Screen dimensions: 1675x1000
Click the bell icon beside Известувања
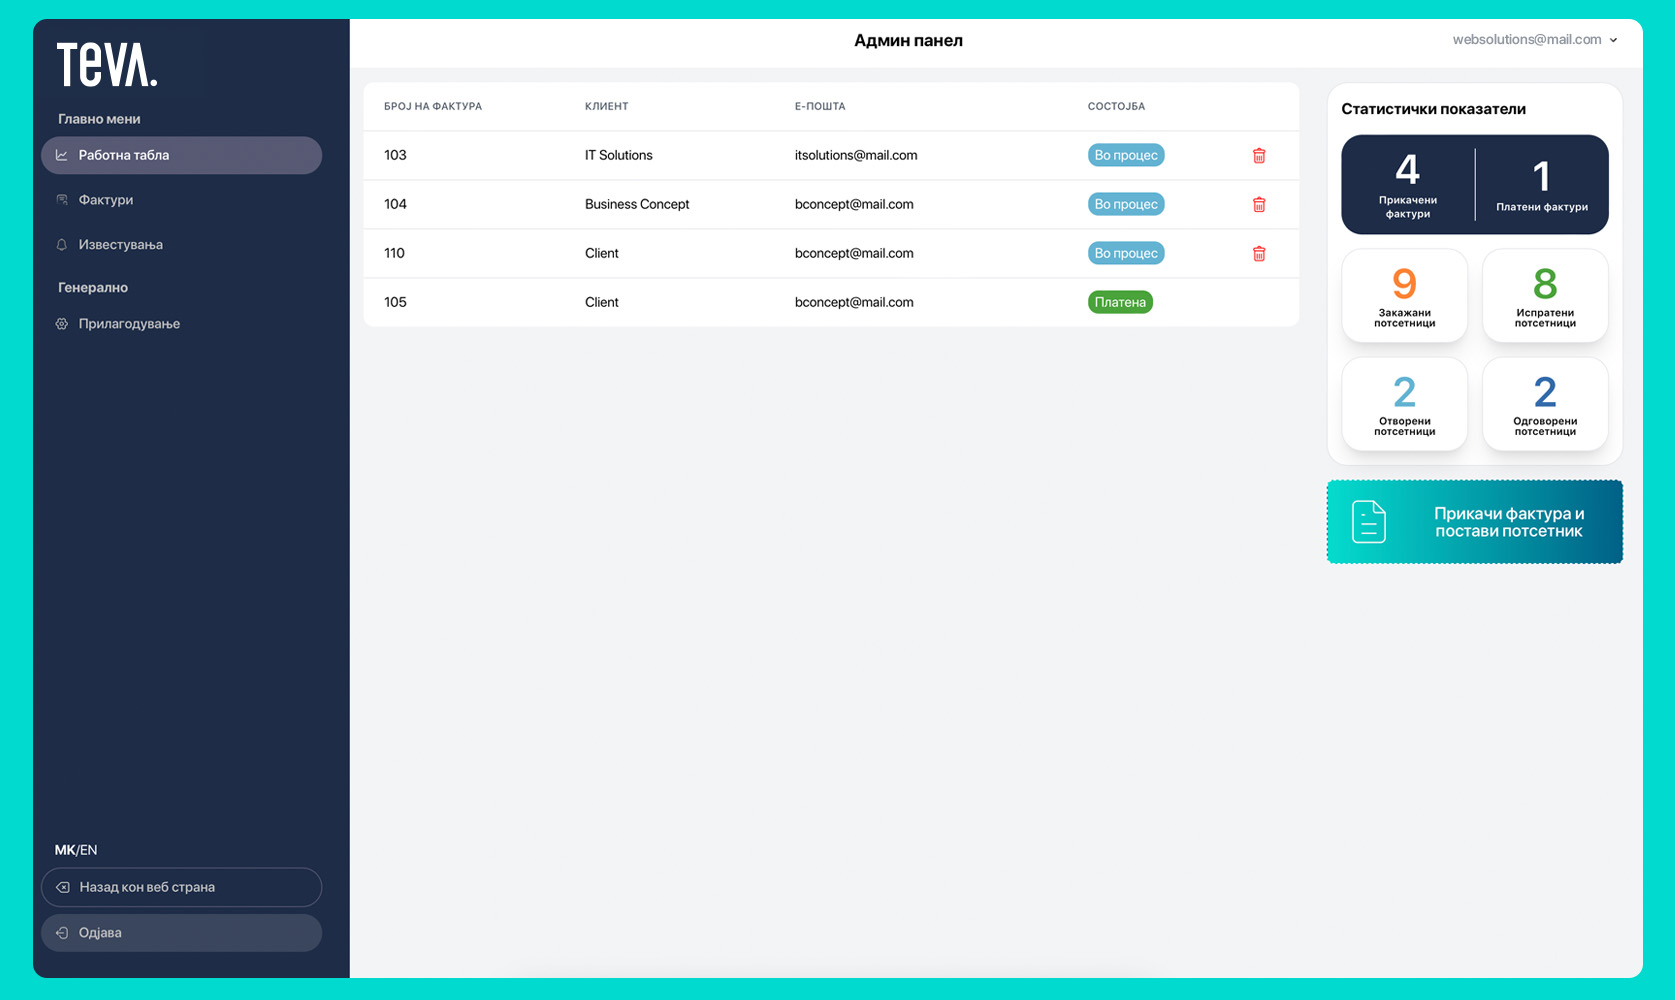(x=62, y=245)
